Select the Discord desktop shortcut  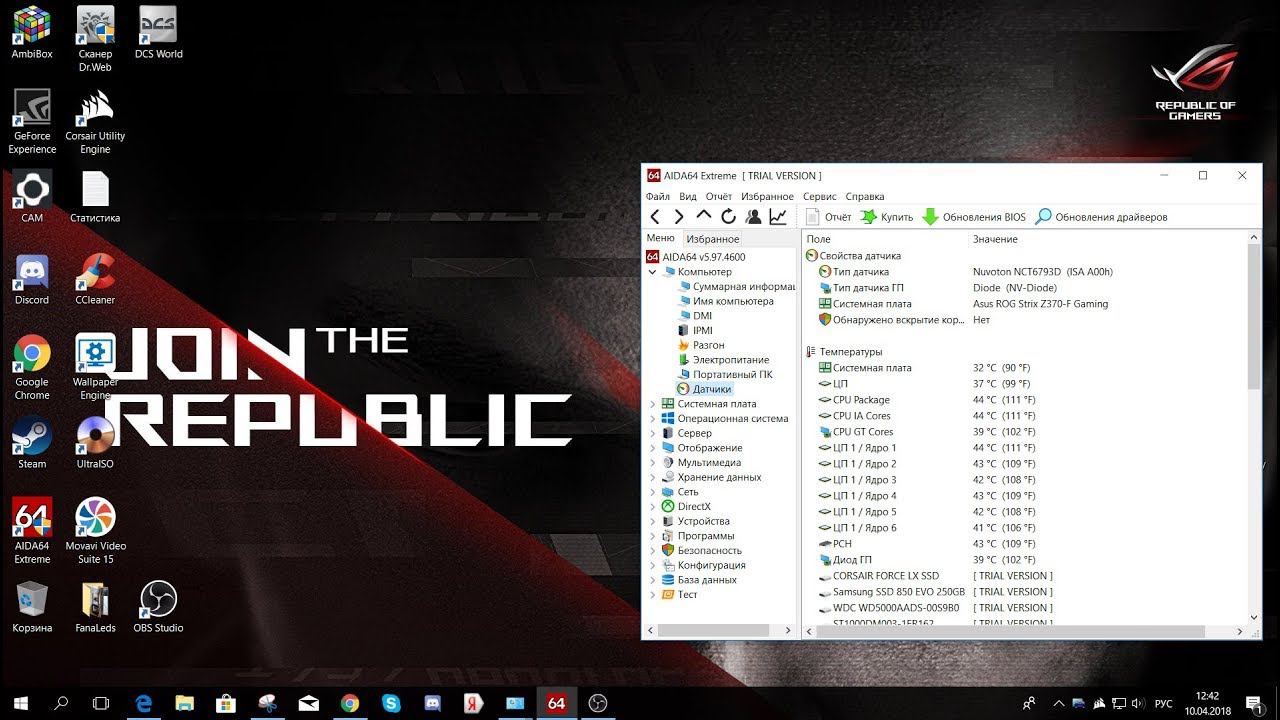32,279
